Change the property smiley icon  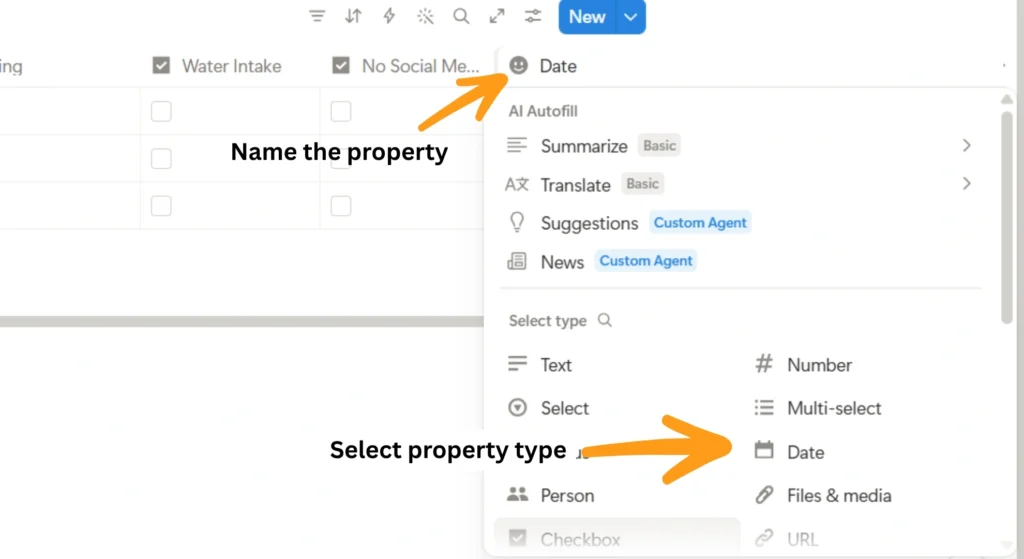[x=519, y=65]
